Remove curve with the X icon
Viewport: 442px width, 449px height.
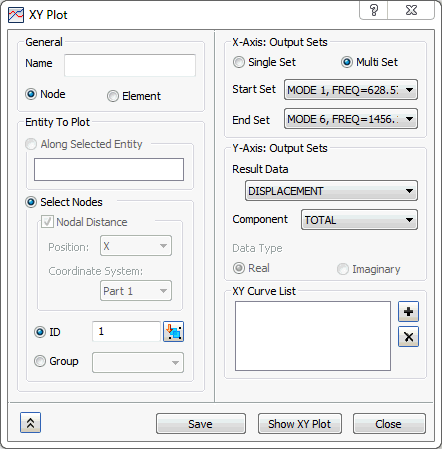click(x=408, y=337)
